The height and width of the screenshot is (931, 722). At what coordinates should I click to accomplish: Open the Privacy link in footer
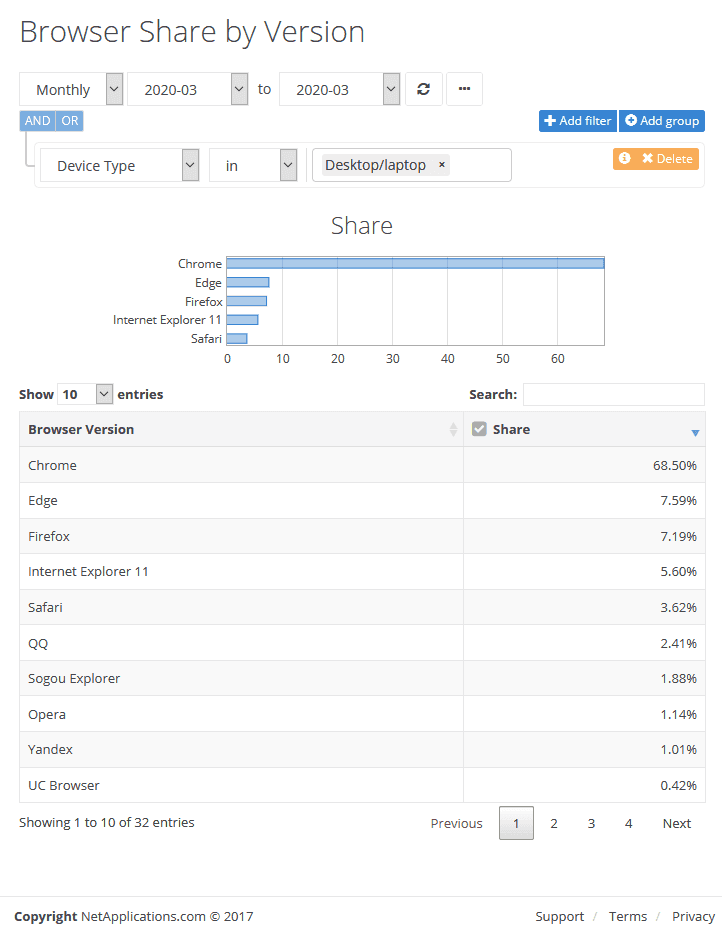pyautogui.click(x=693, y=916)
